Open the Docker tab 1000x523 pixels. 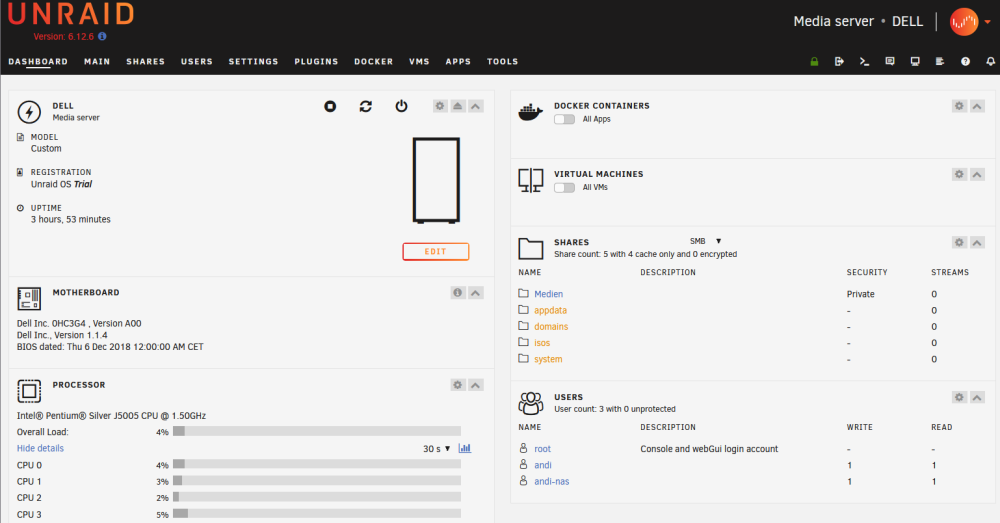click(x=374, y=61)
